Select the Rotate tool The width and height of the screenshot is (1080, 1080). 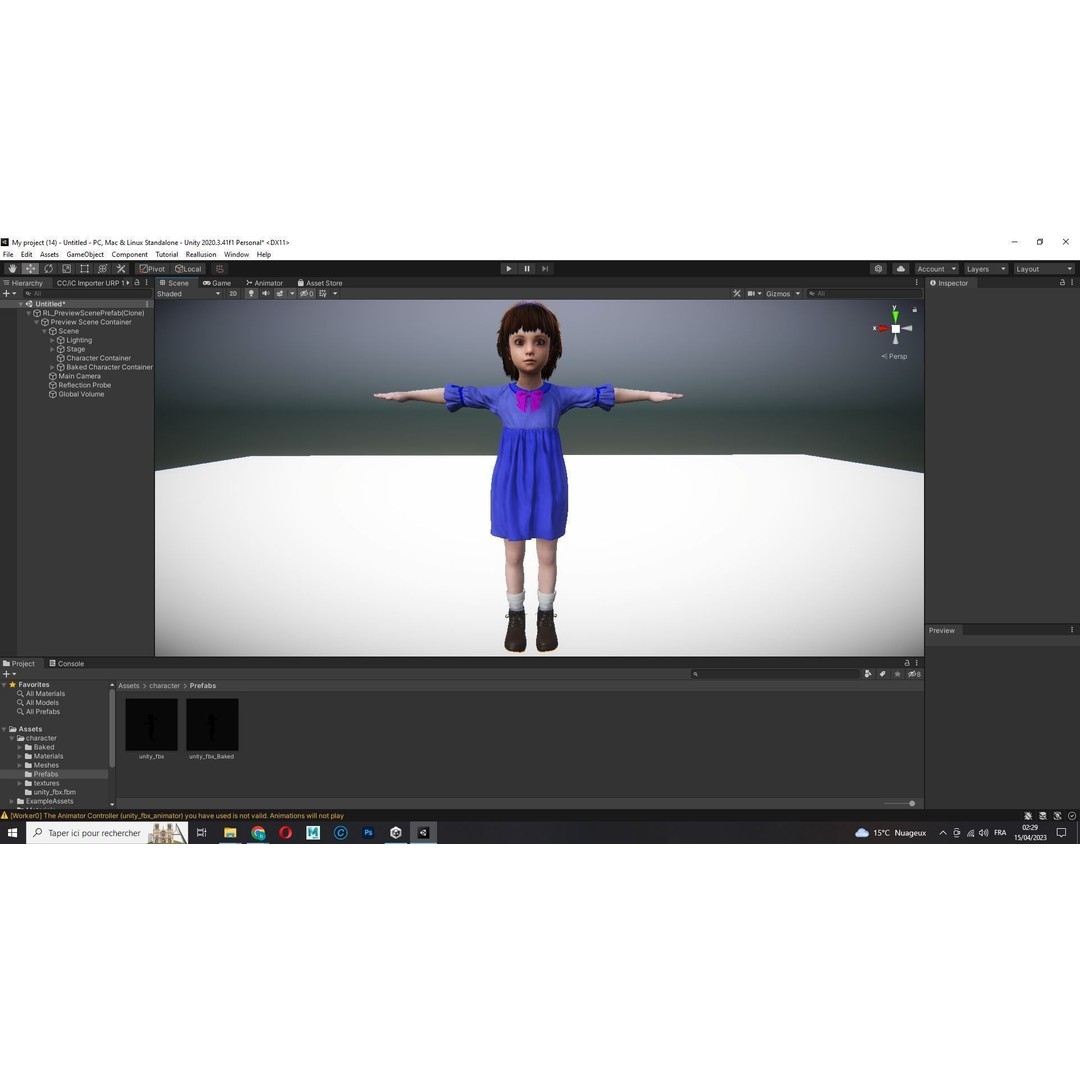point(48,269)
